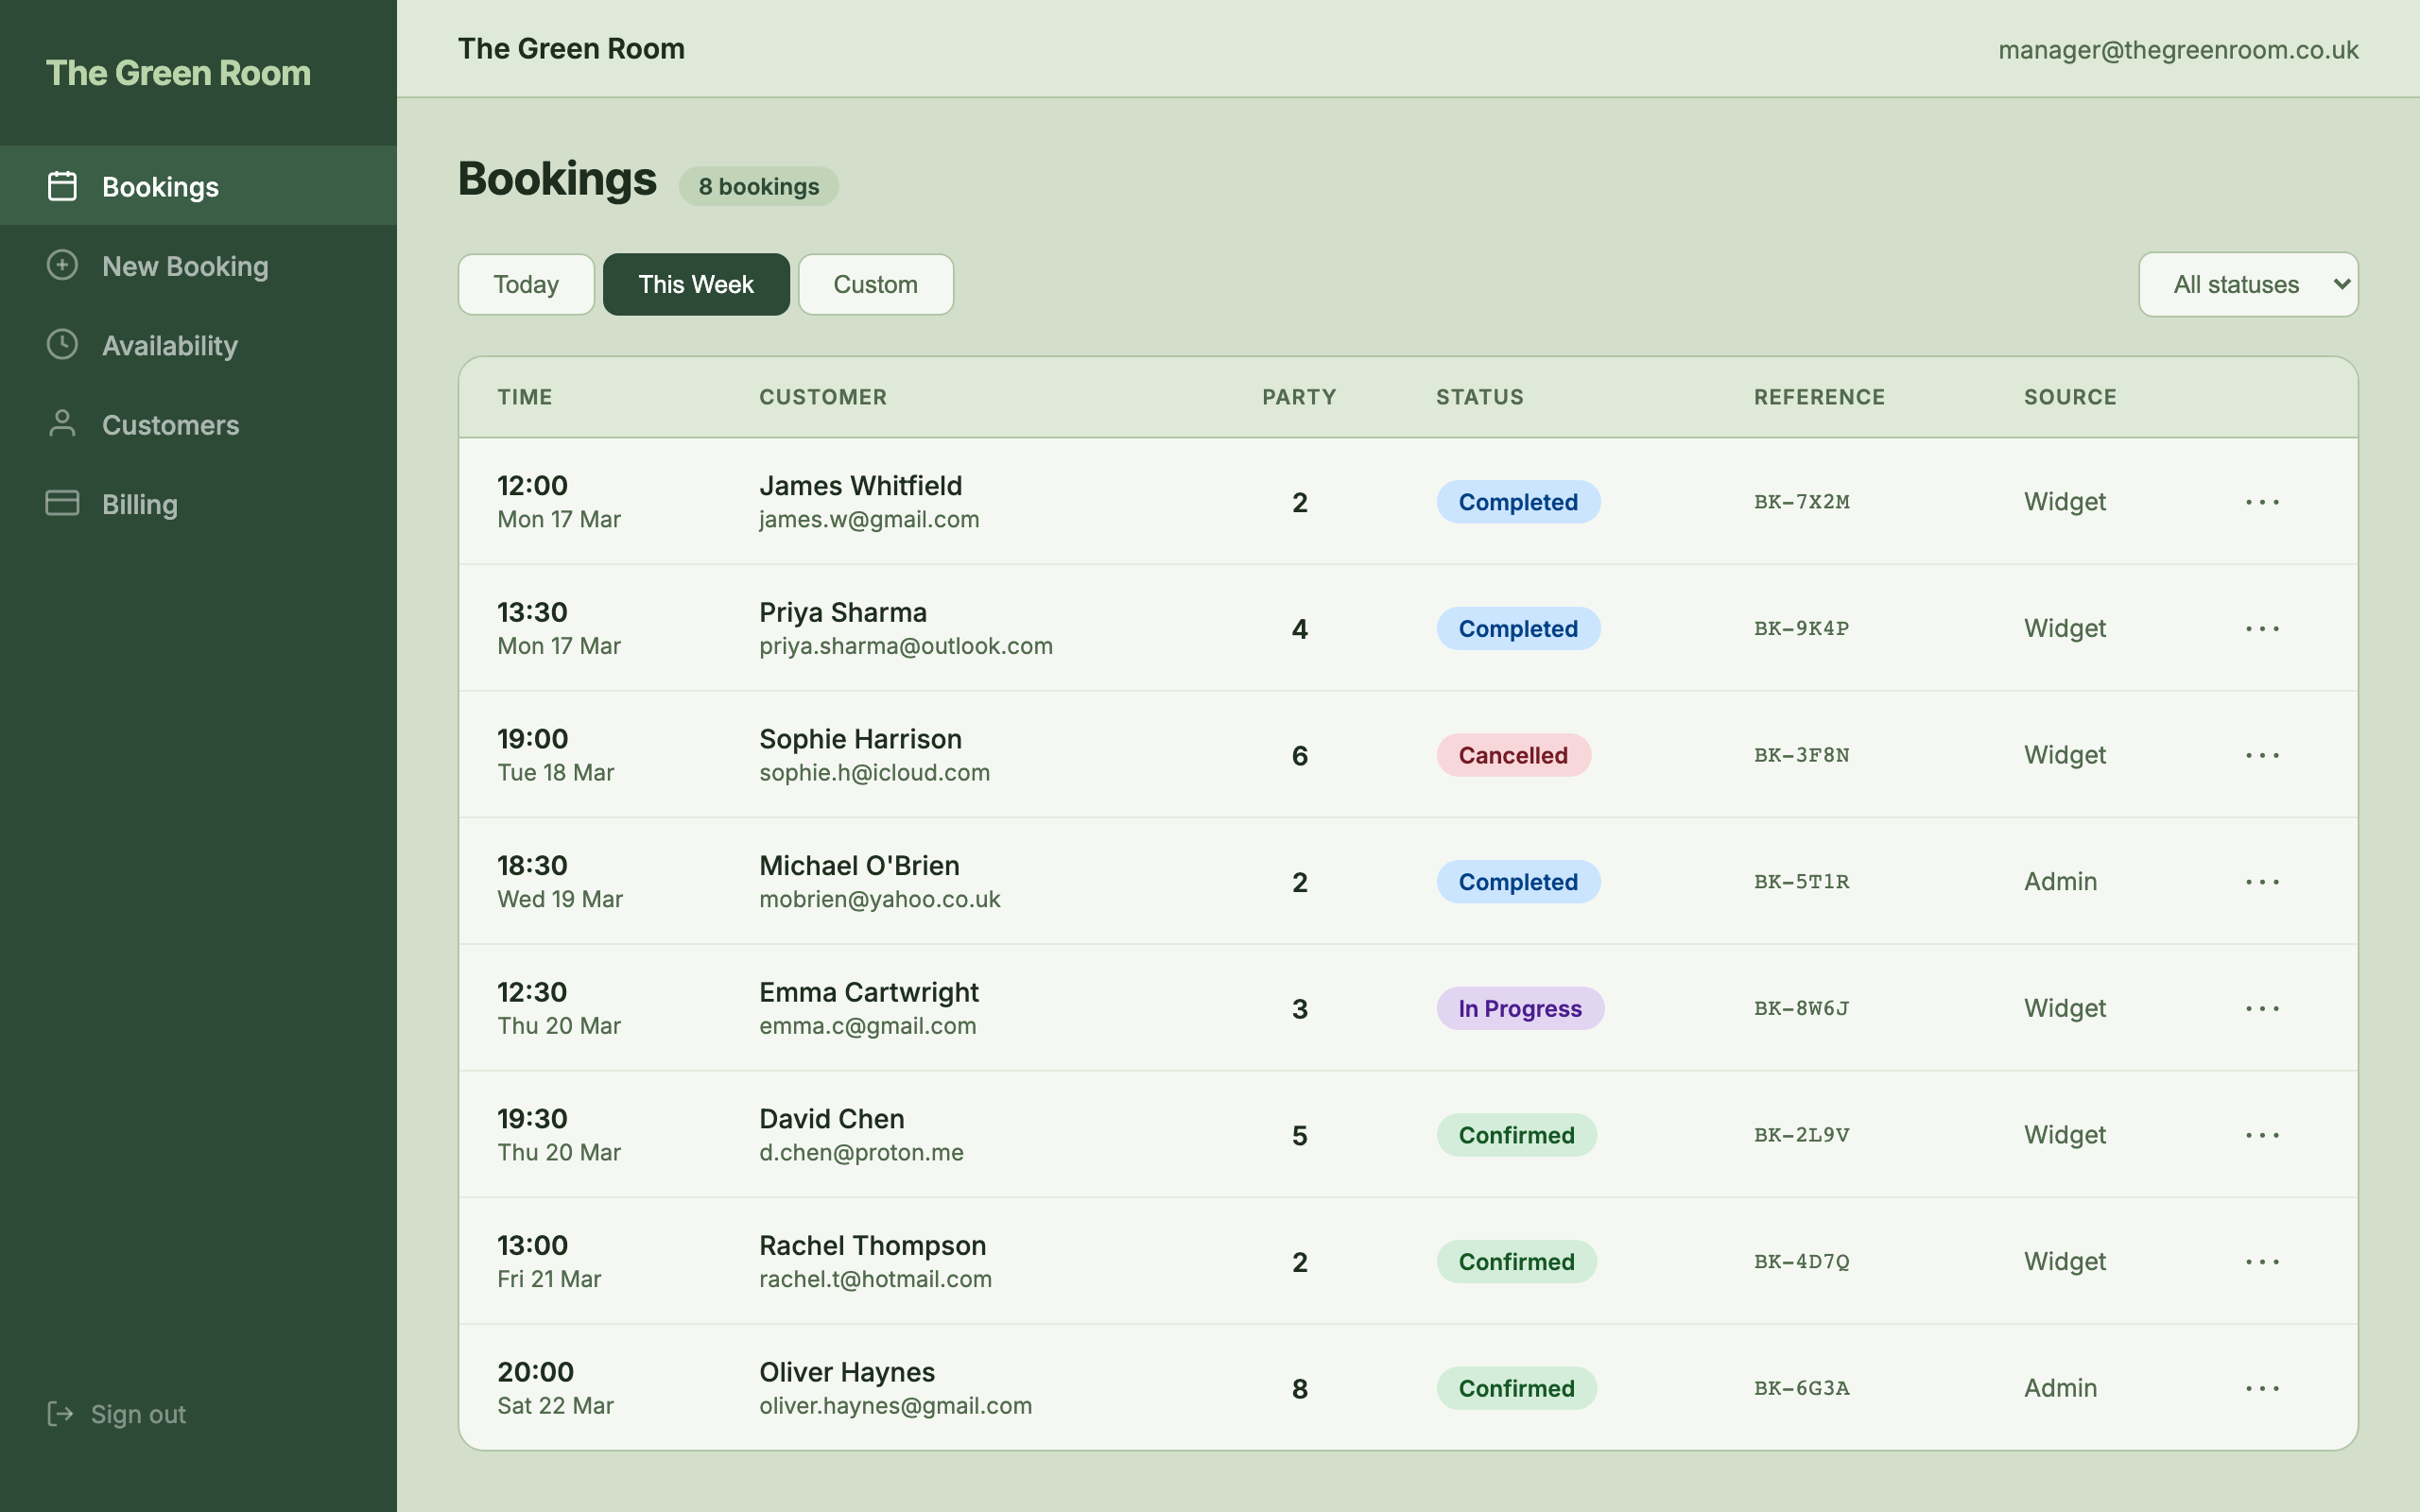Open Billing from the sidebar menu
Viewport: 2420px width, 1512px height.
(138, 503)
